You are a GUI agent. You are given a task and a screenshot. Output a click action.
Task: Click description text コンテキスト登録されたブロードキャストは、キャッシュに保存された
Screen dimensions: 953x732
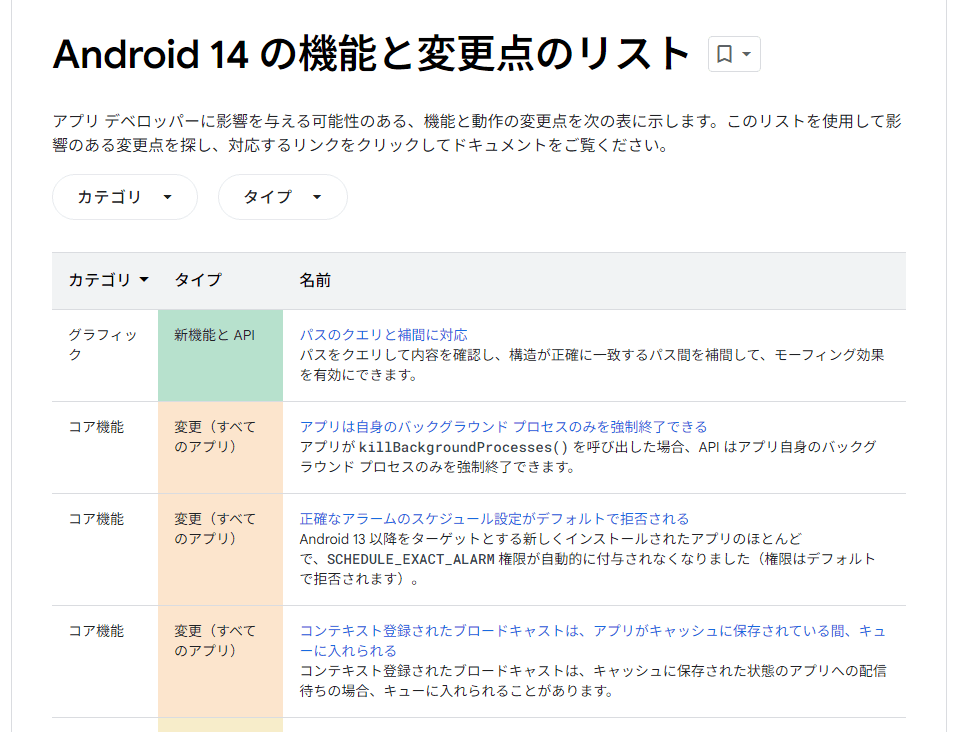click(x=593, y=681)
